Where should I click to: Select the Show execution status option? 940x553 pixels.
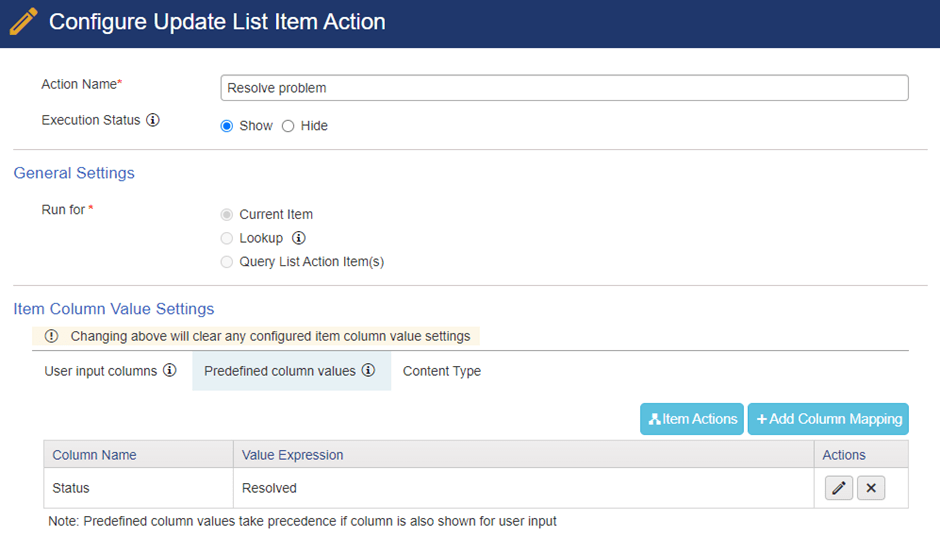pos(227,126)
